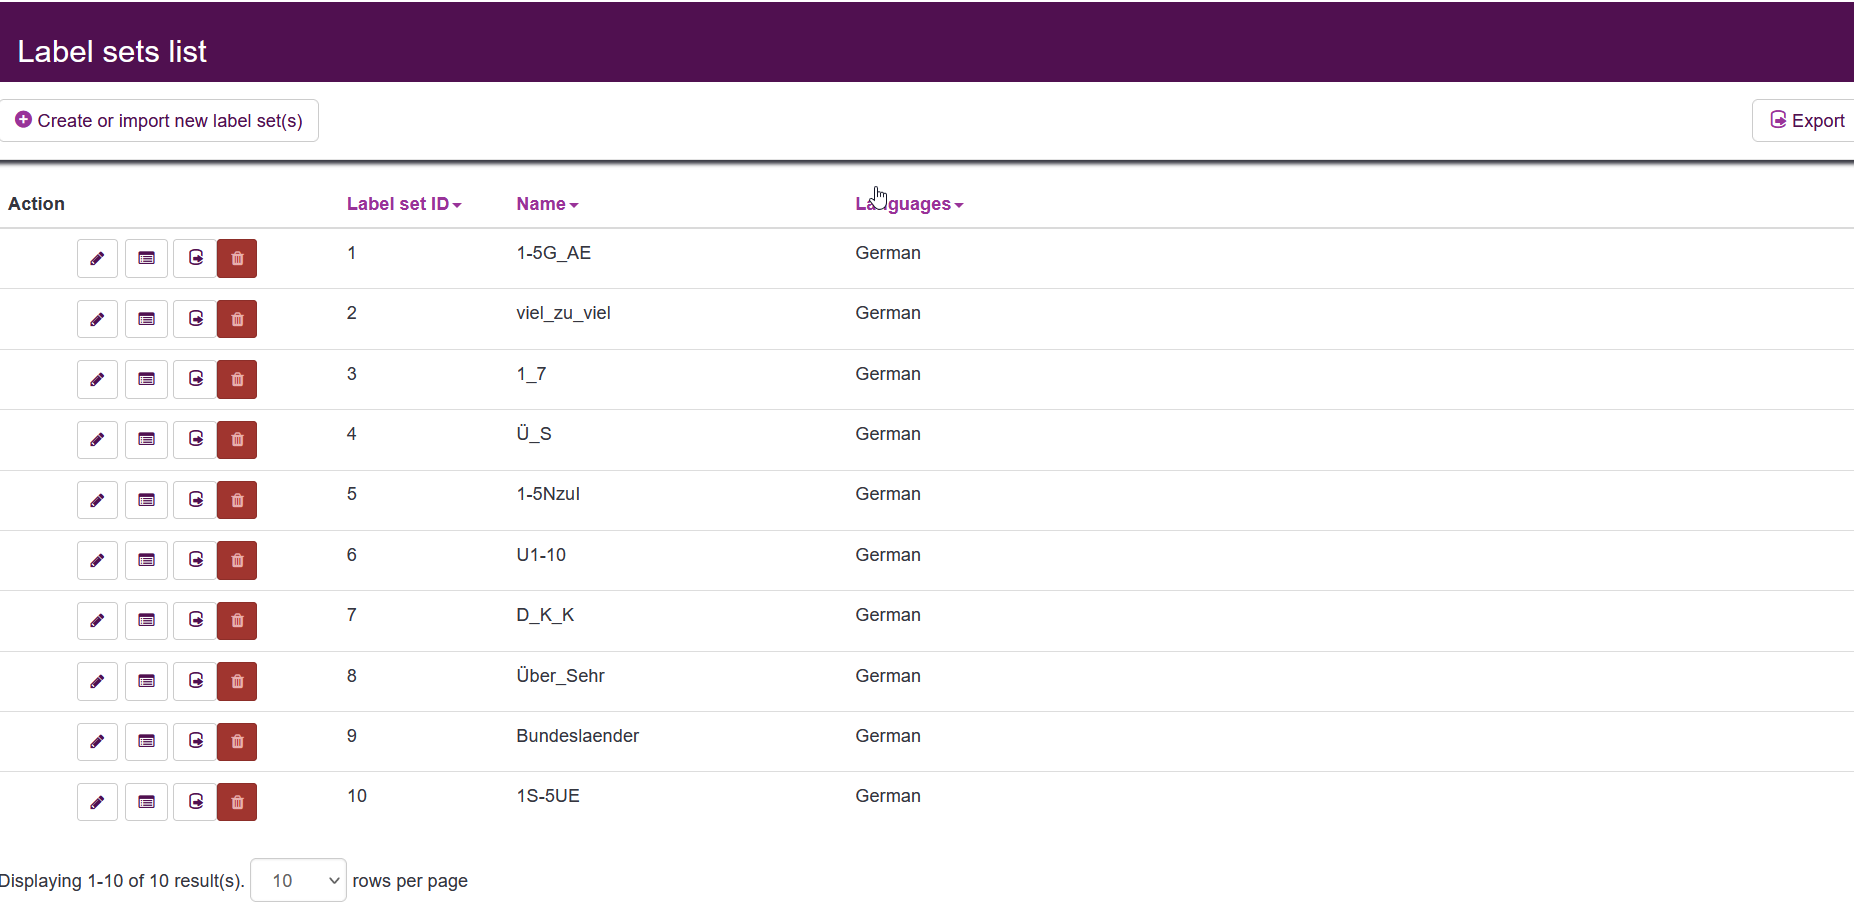1854x913 pixels.
Task: Edit the 1S-5UE label set
Action: (97, 802)
